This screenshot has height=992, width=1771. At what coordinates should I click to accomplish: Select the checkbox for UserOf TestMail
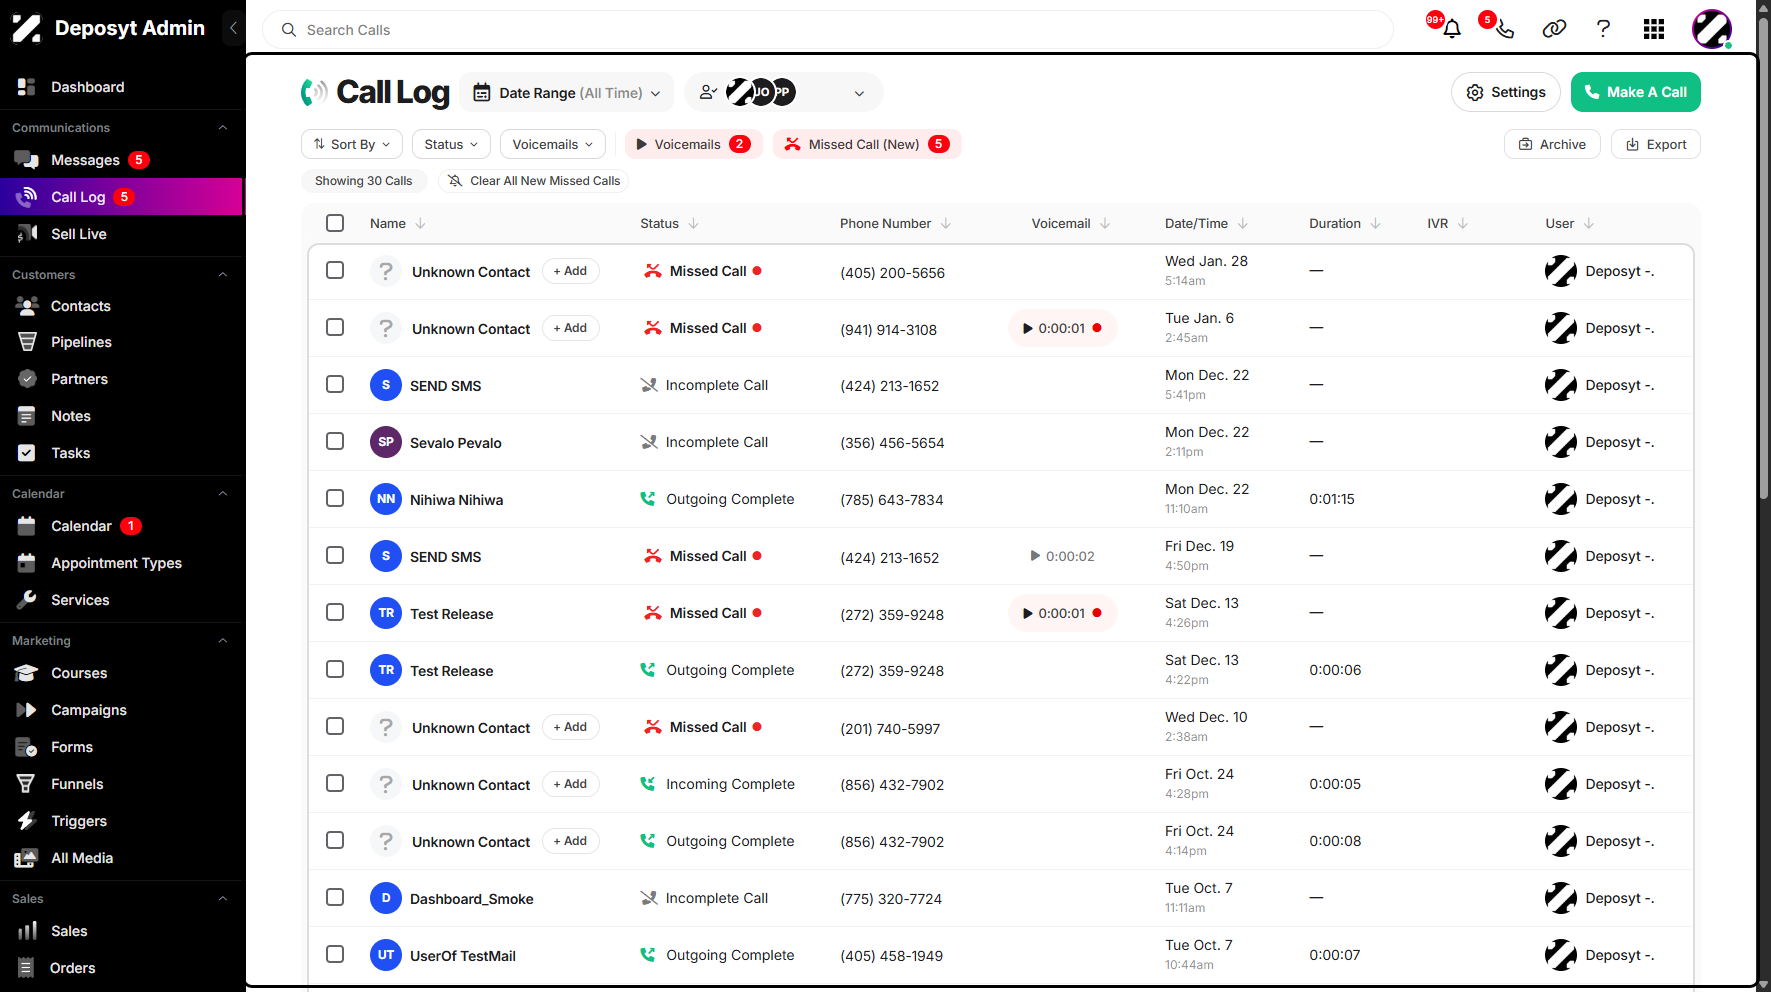coord(335,954)
